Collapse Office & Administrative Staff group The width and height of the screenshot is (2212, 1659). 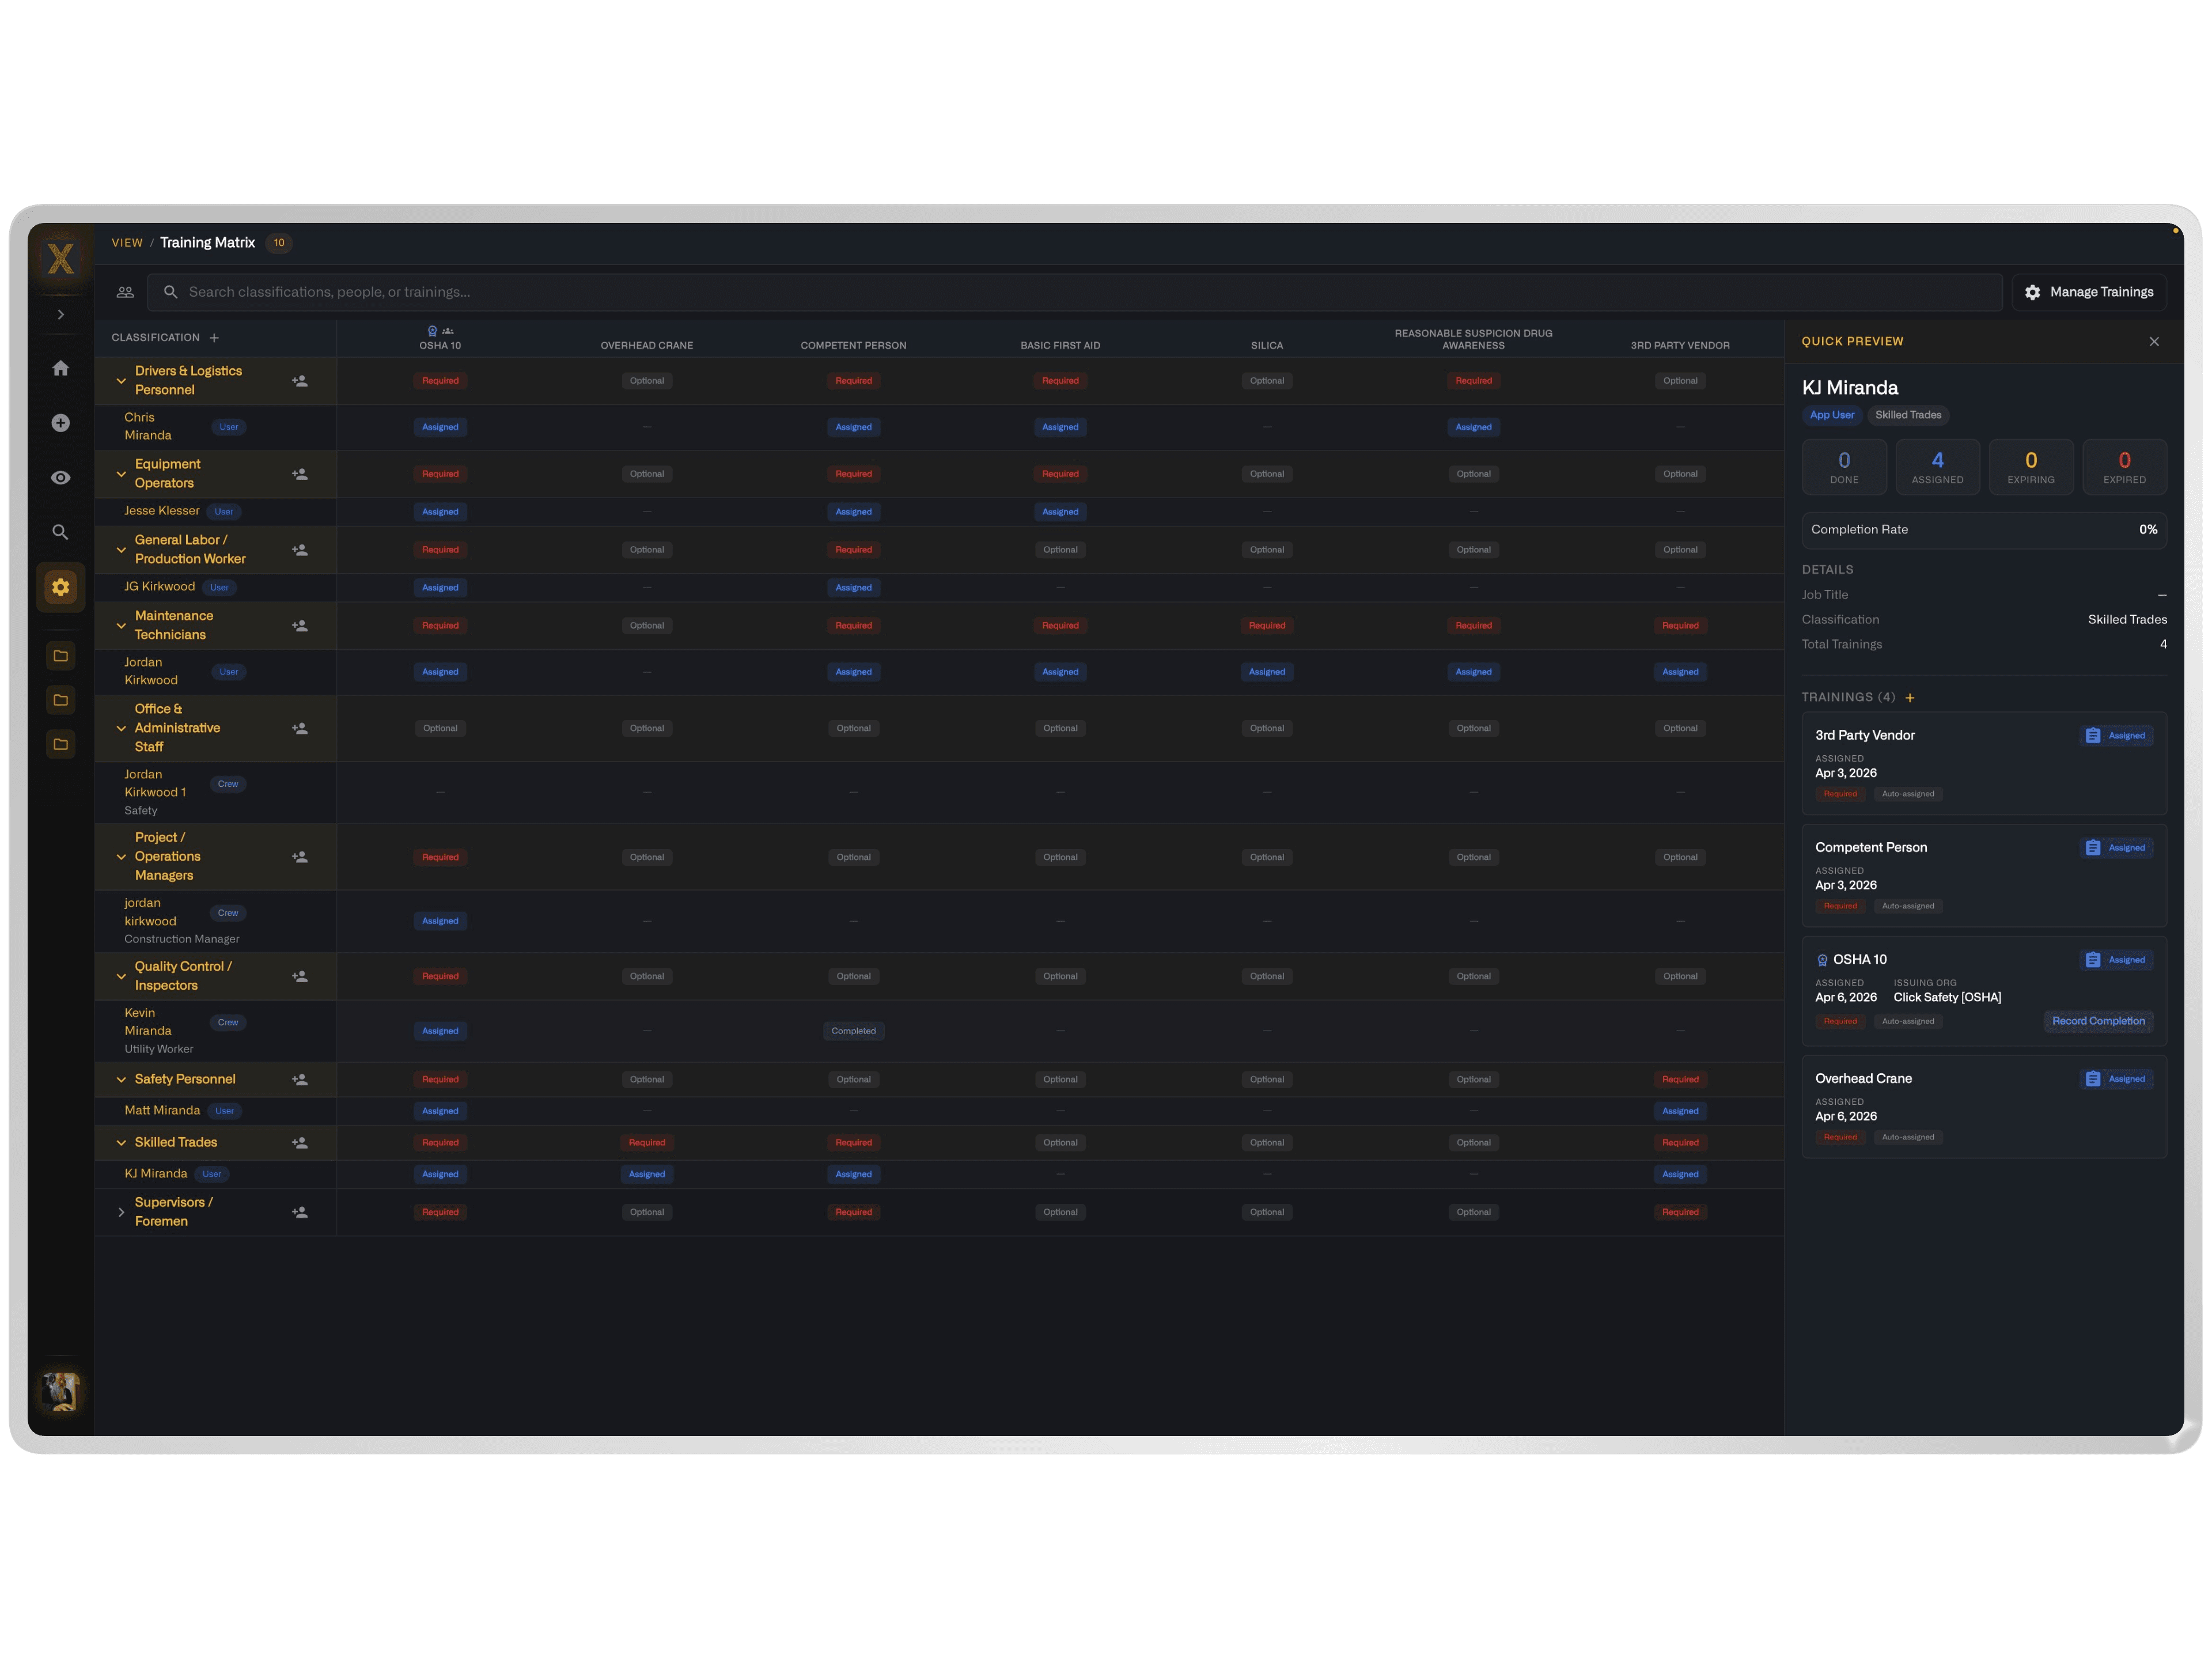pos(121,729)
